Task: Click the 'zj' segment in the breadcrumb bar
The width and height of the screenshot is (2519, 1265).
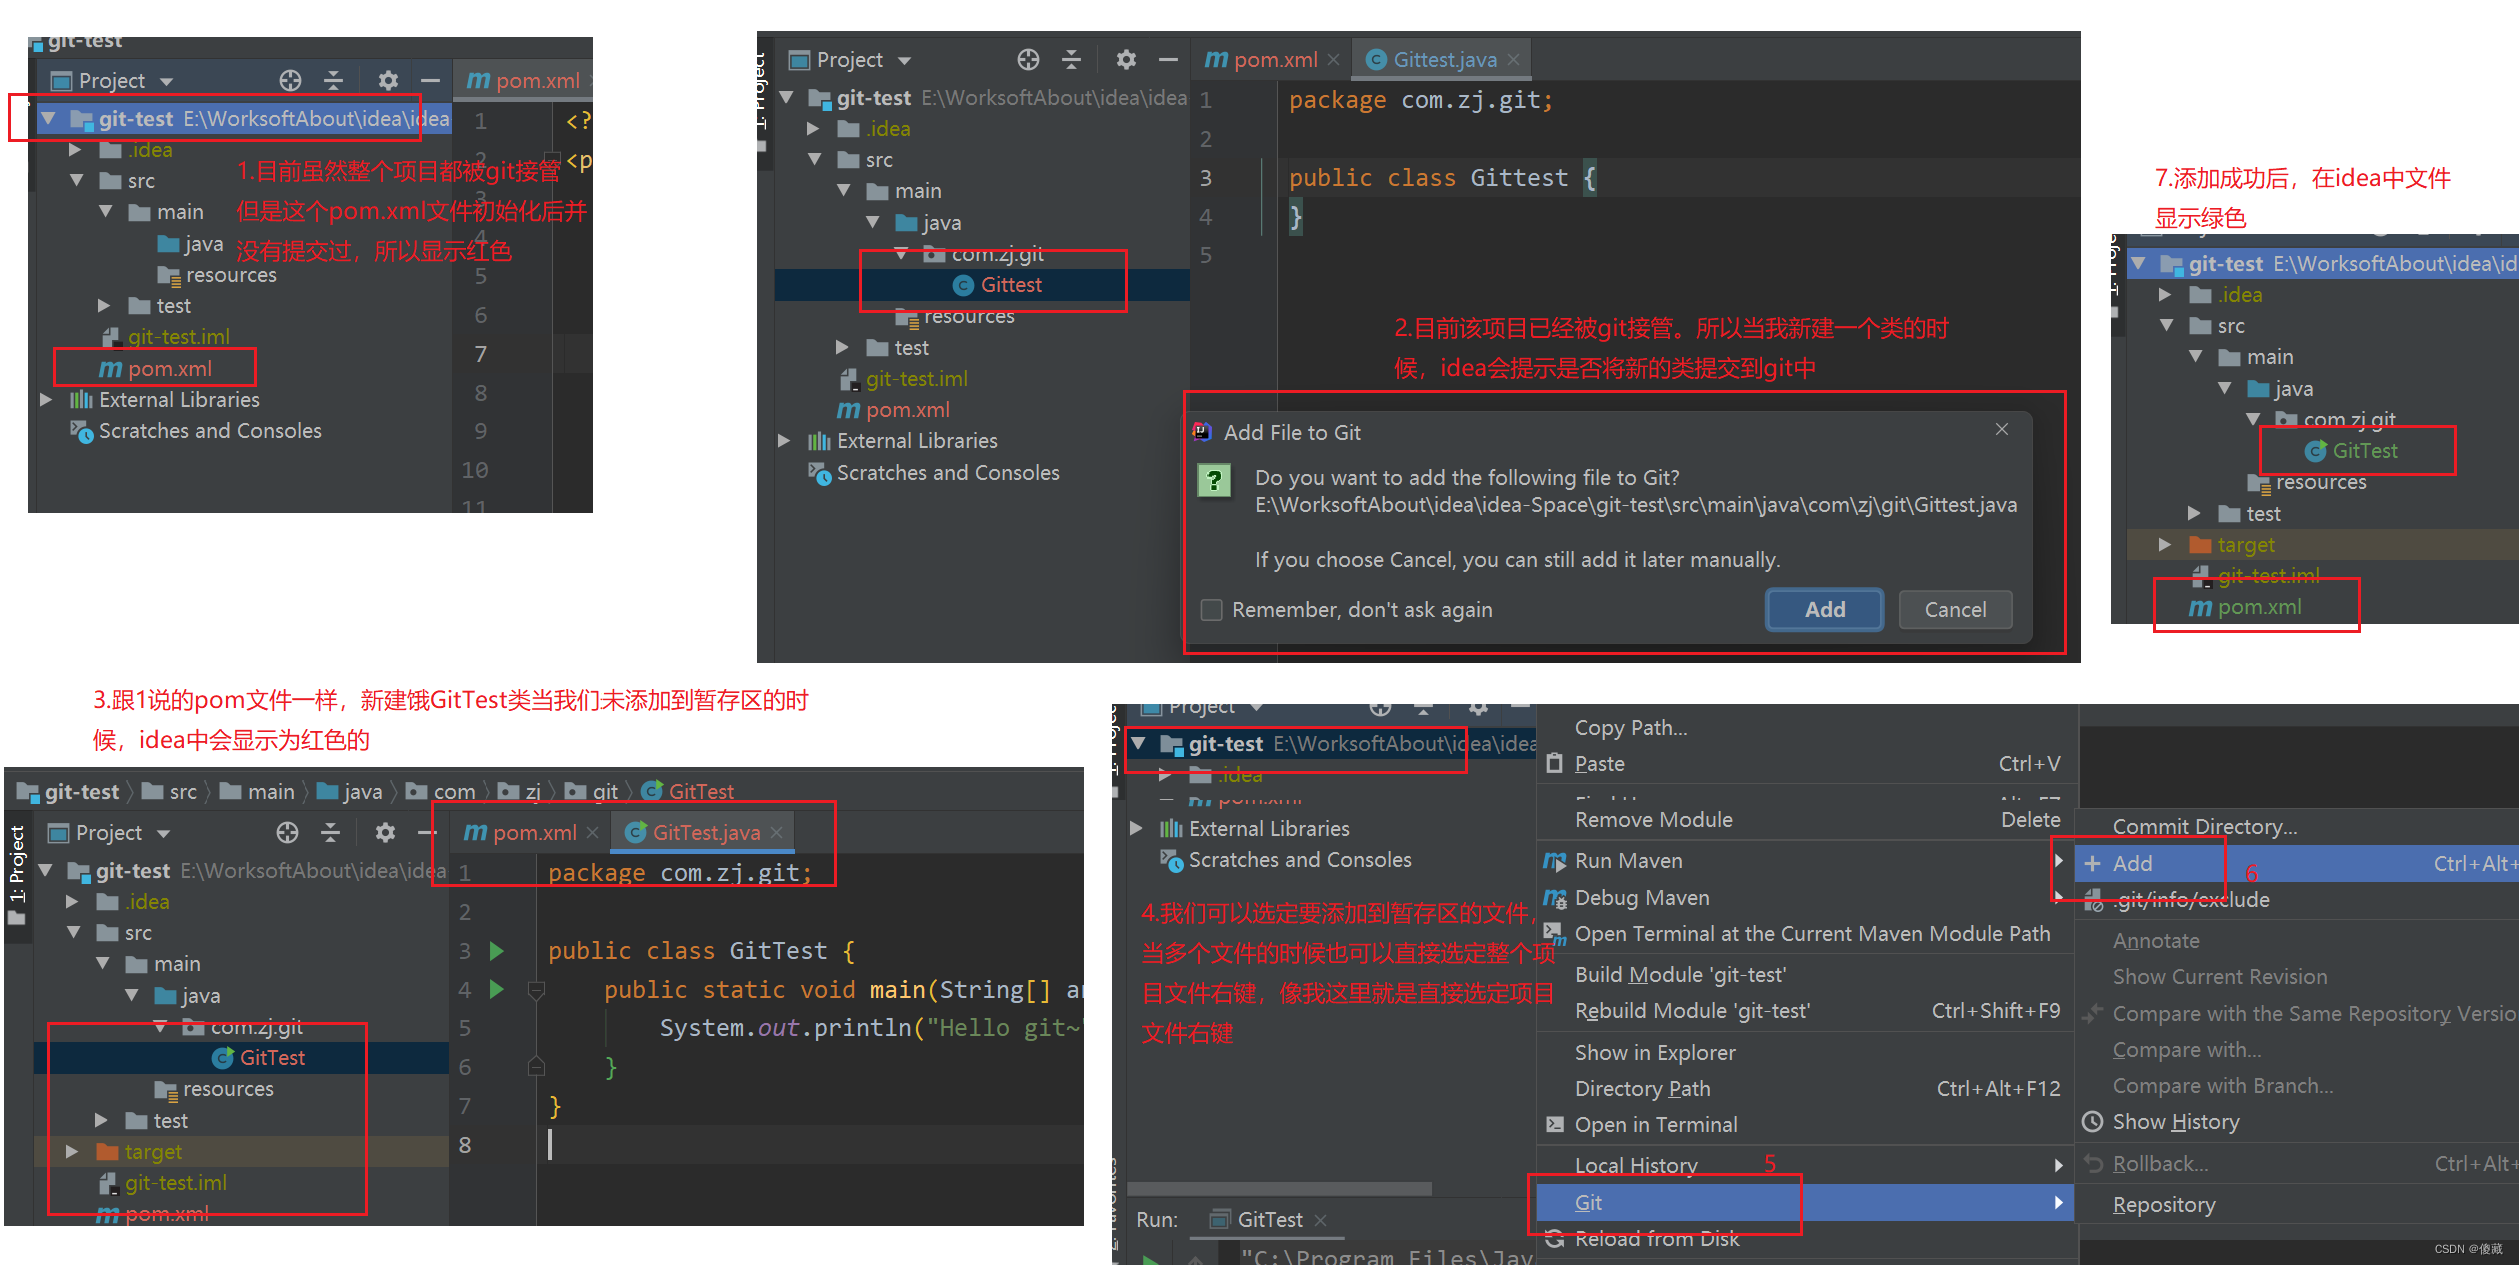Action: 520,791
